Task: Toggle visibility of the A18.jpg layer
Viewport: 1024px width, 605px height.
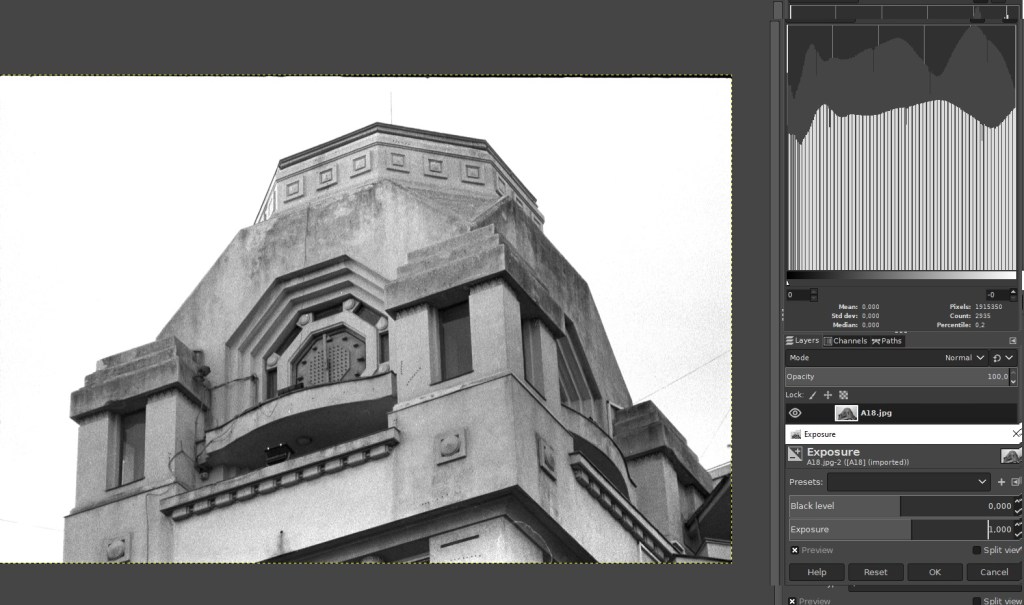Action: pyautogui.click(x=795, y=413)
